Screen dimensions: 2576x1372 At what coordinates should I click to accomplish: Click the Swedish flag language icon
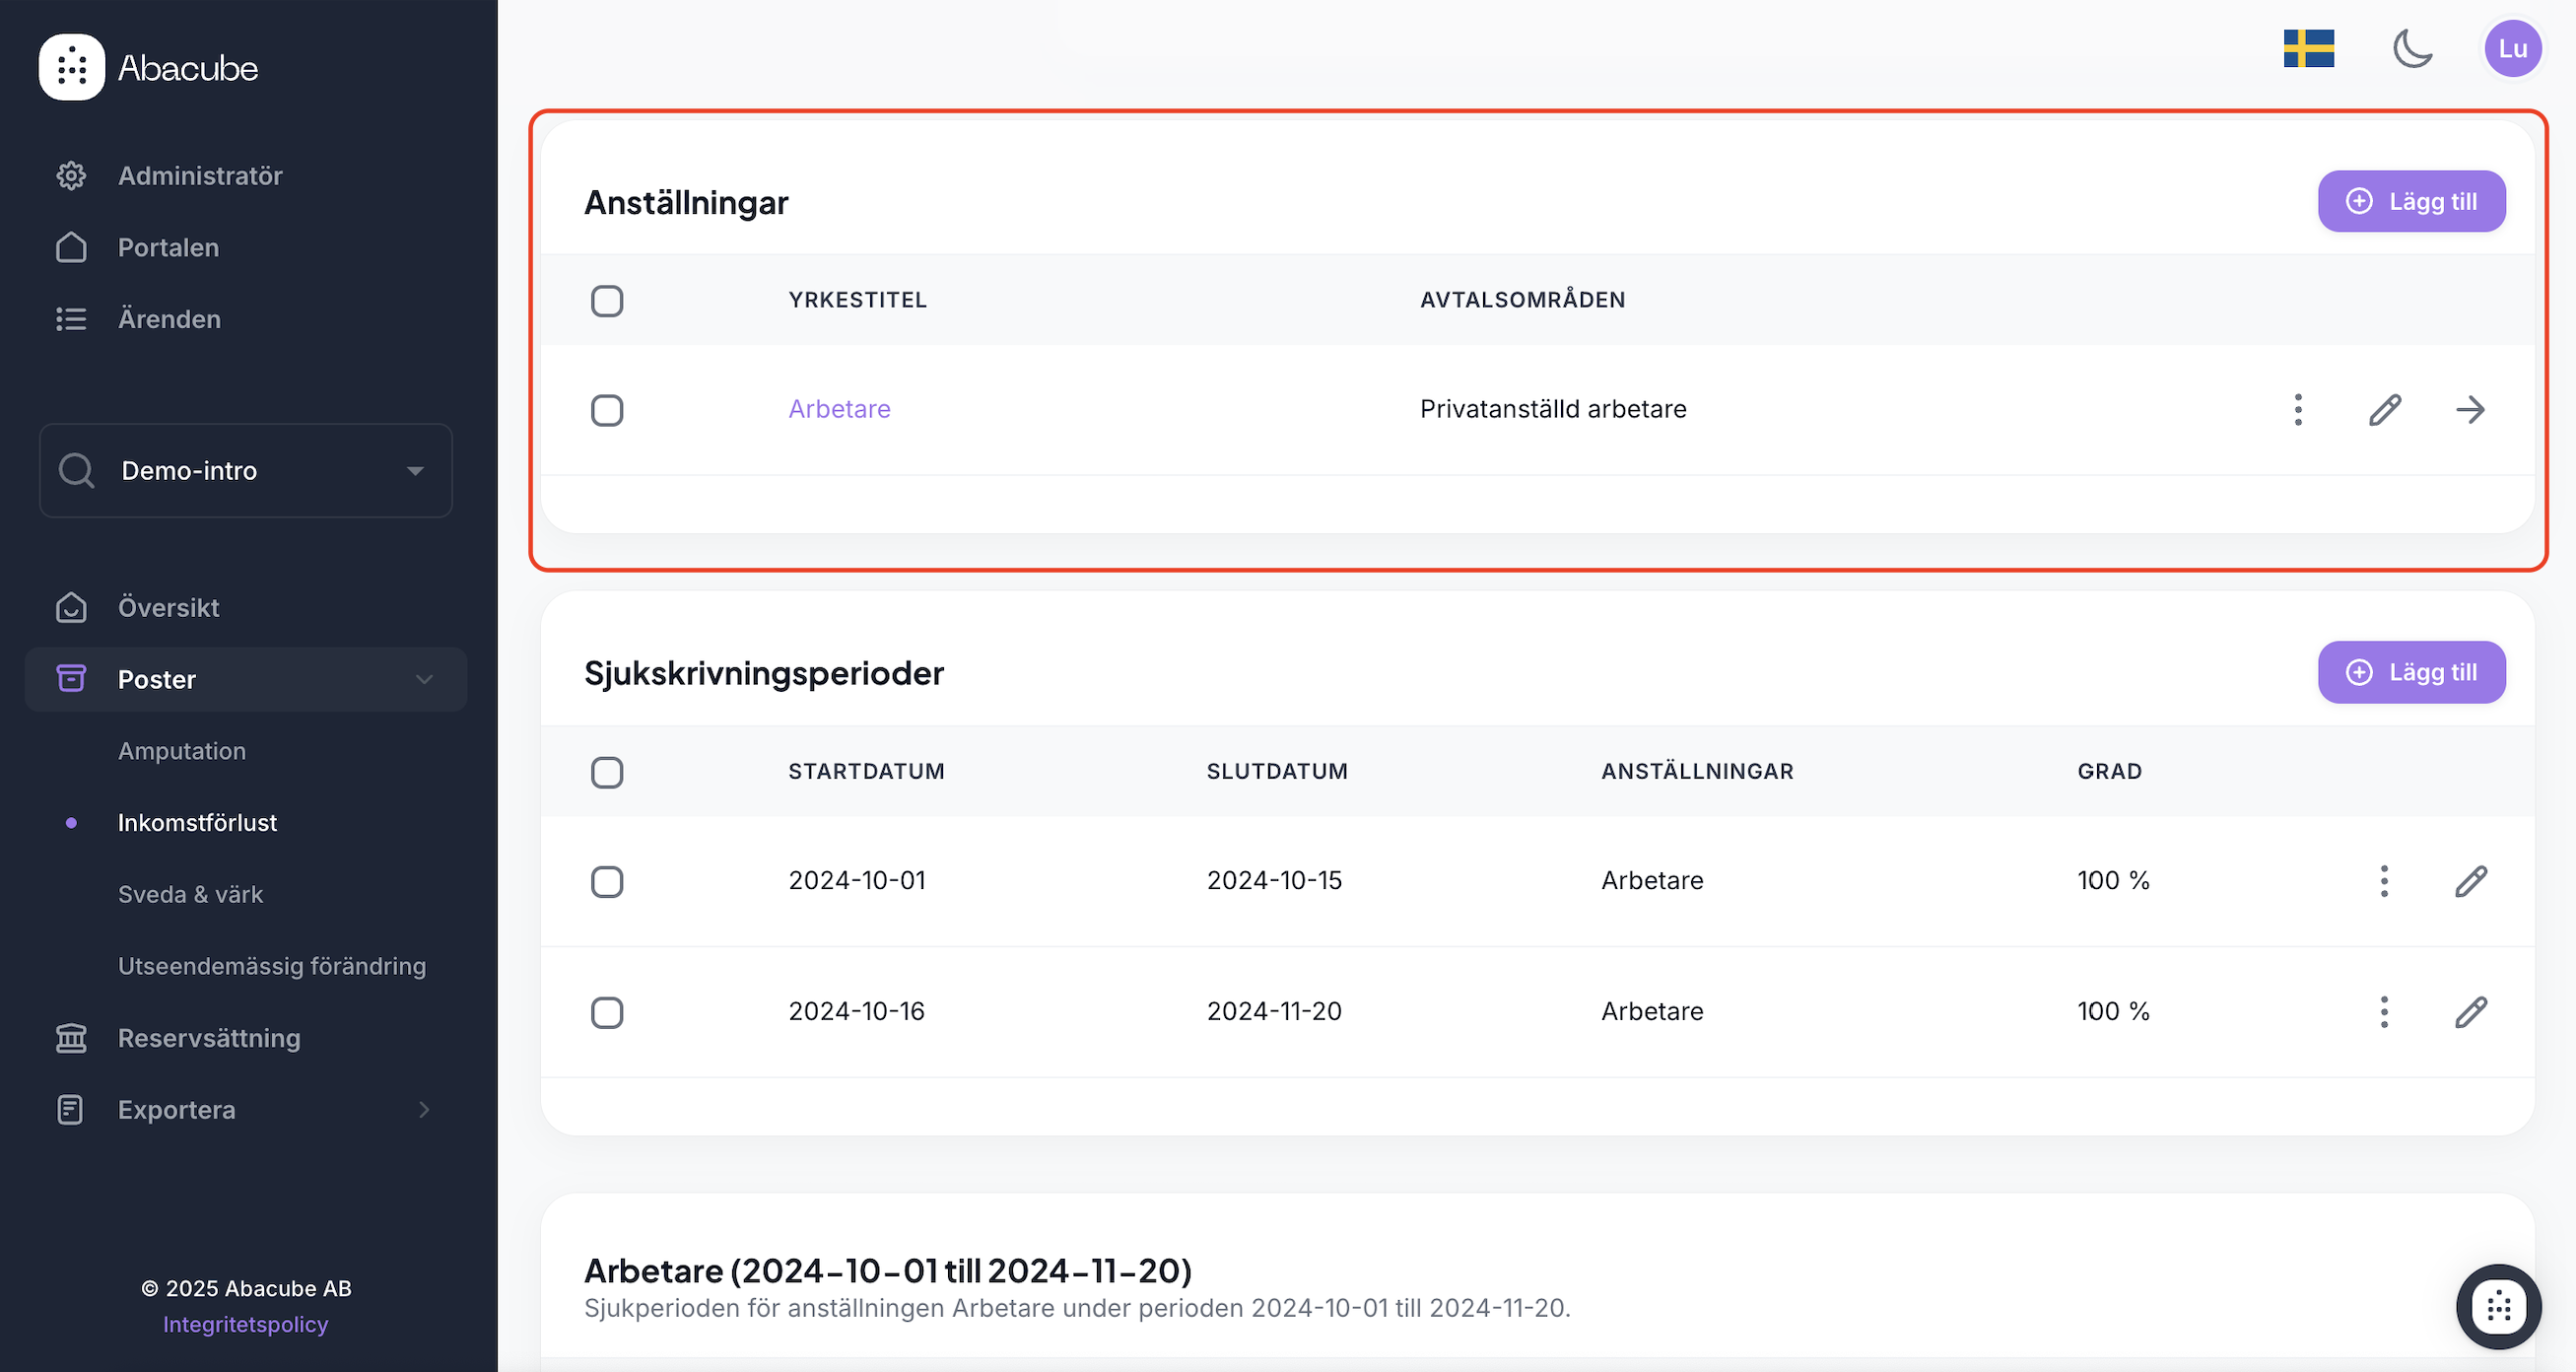(x=2308, y=48)
